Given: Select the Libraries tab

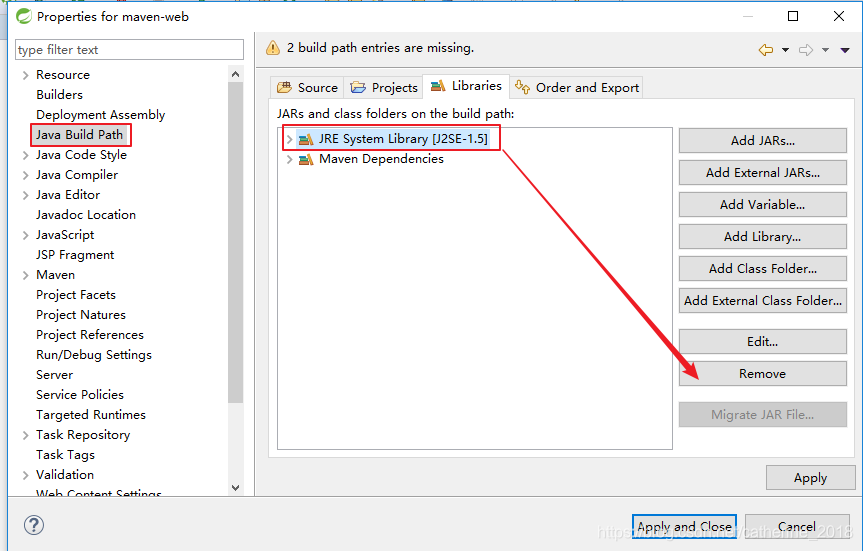Looking at the screenshot, I should (466, 86).
